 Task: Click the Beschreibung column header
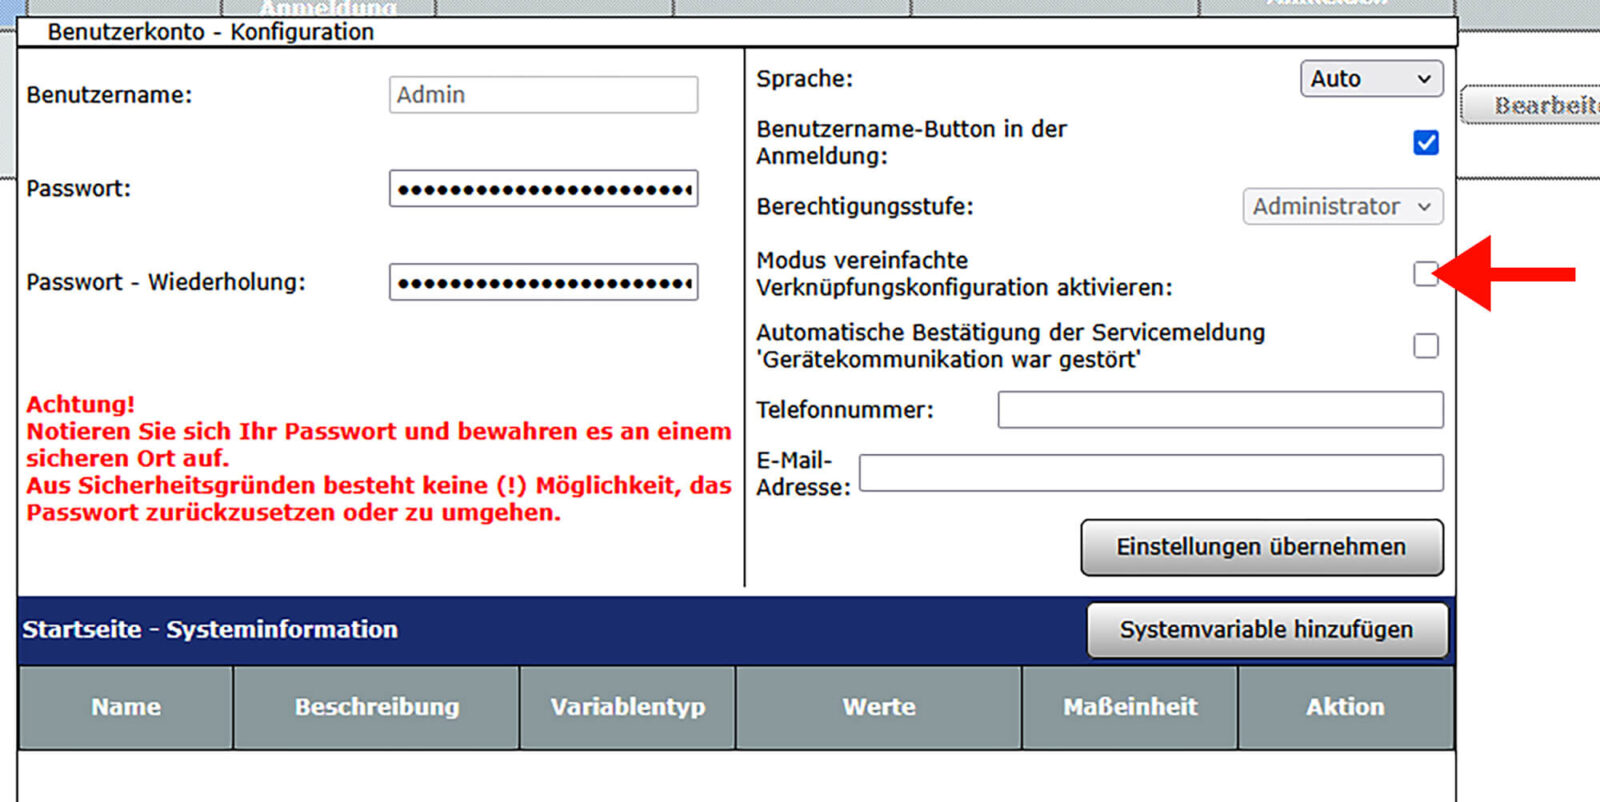pos(377,707)
